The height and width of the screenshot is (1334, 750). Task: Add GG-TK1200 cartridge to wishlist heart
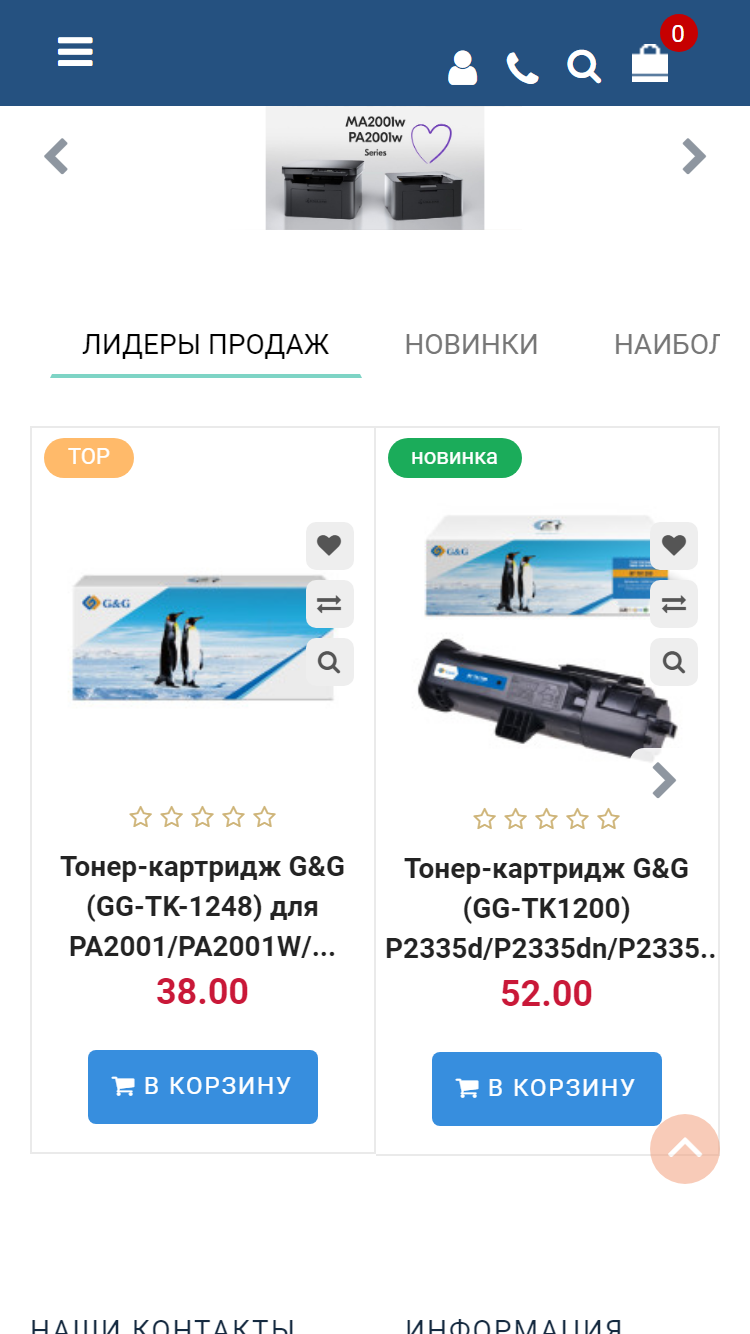click(674, 546)
